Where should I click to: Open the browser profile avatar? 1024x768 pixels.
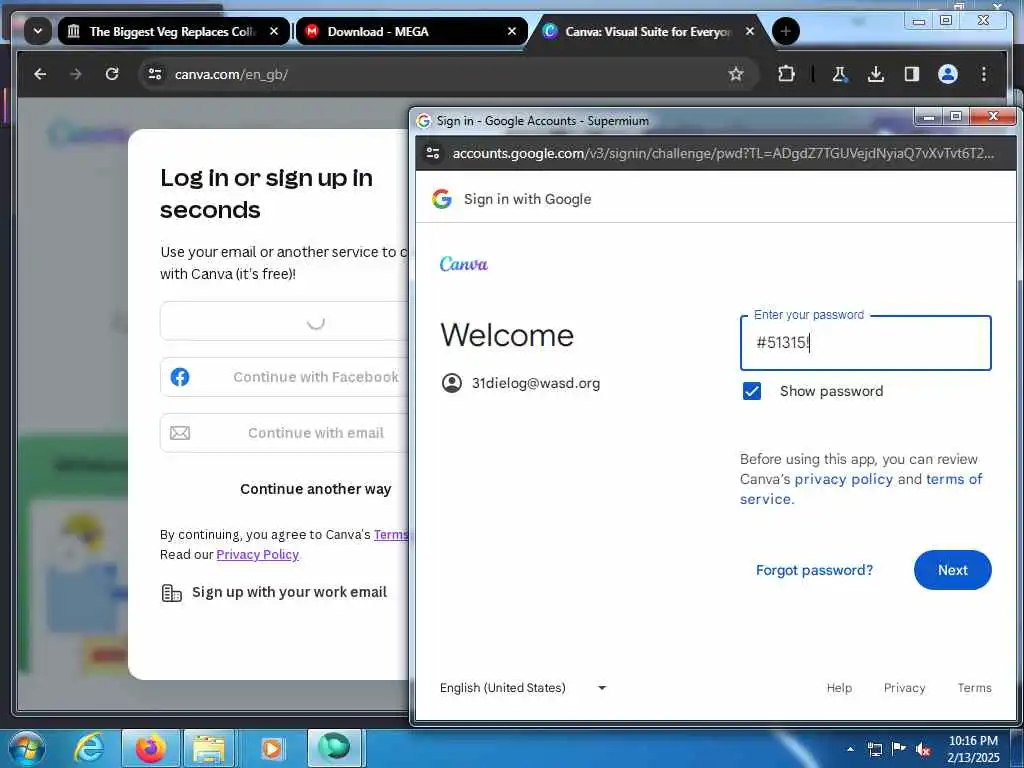948,74
